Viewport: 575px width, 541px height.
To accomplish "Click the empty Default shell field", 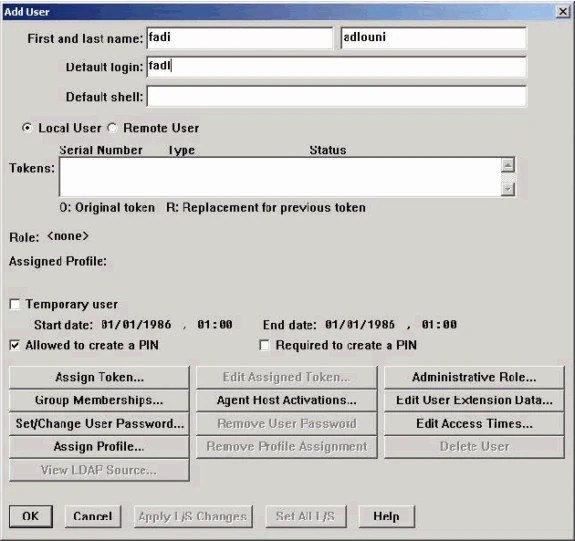I will pos(337,96).
